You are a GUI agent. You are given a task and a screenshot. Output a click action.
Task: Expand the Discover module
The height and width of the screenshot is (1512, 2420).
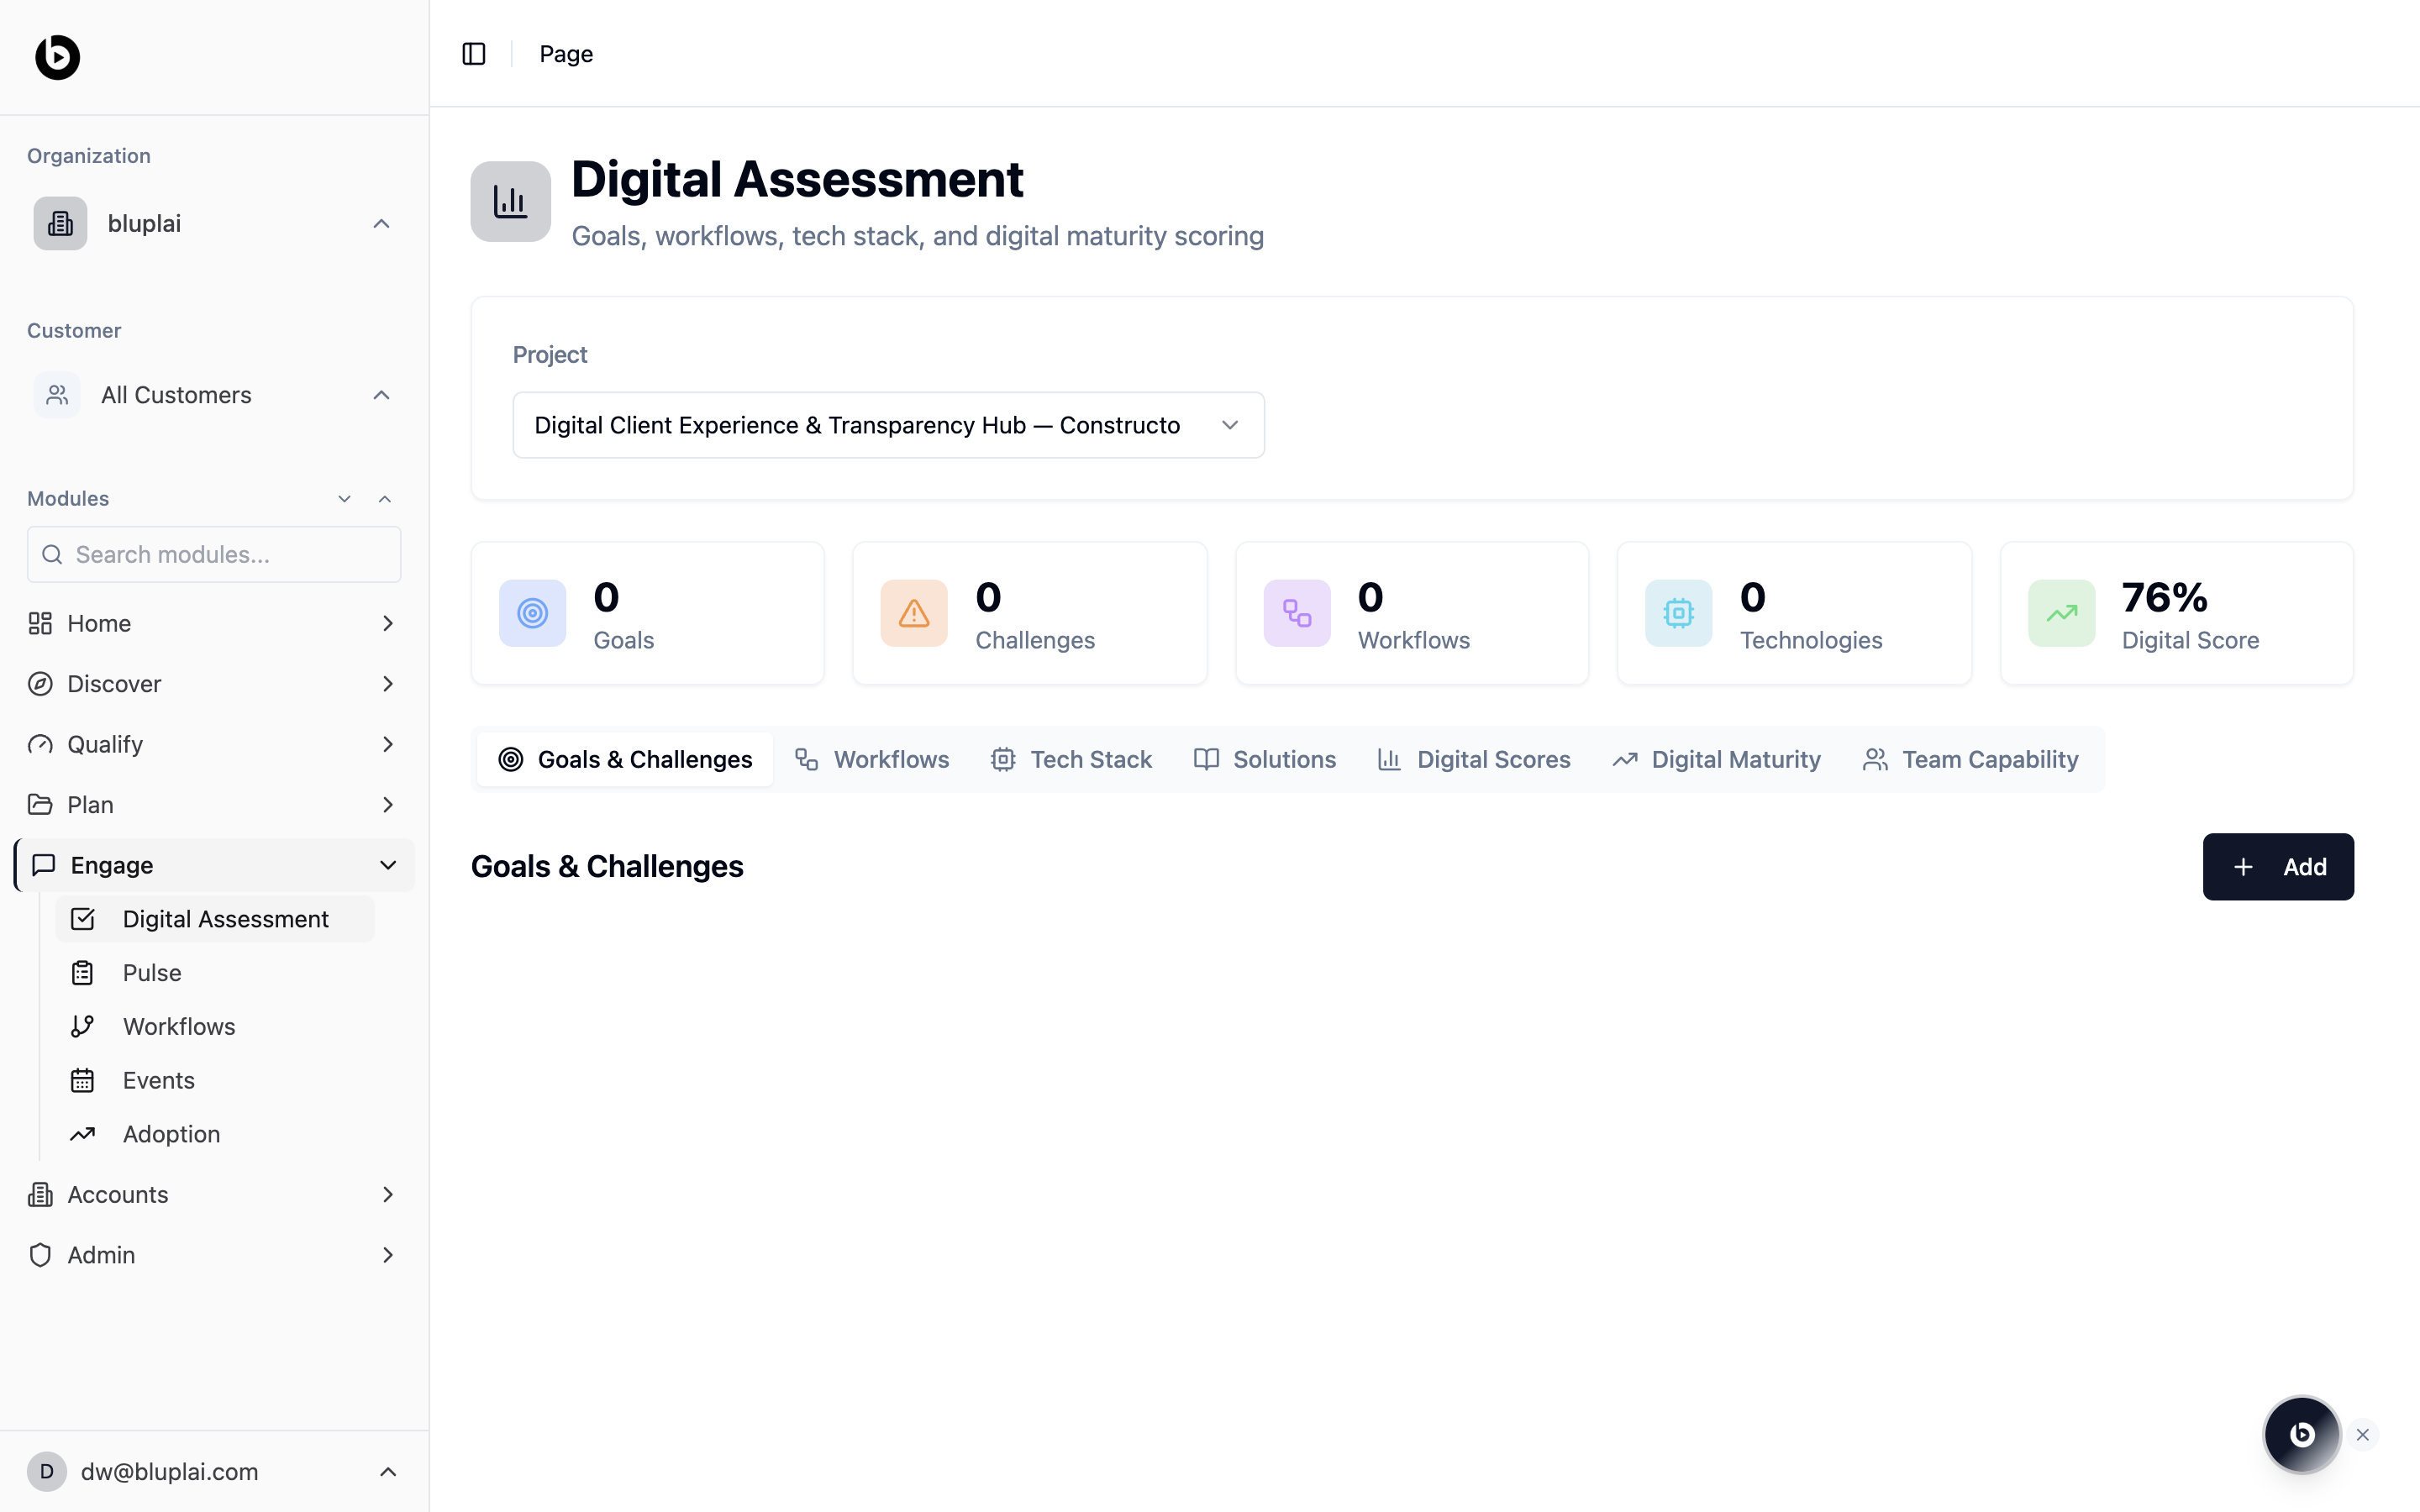click(214, 684)
